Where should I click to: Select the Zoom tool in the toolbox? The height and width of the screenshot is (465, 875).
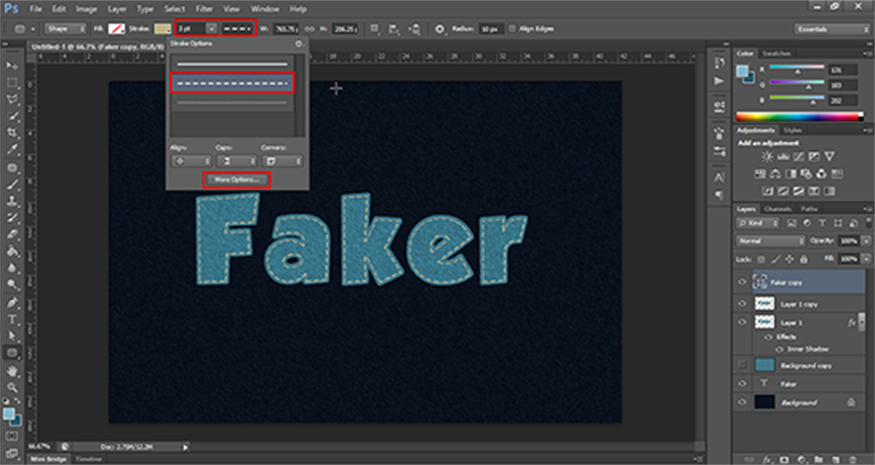[12, 387]
